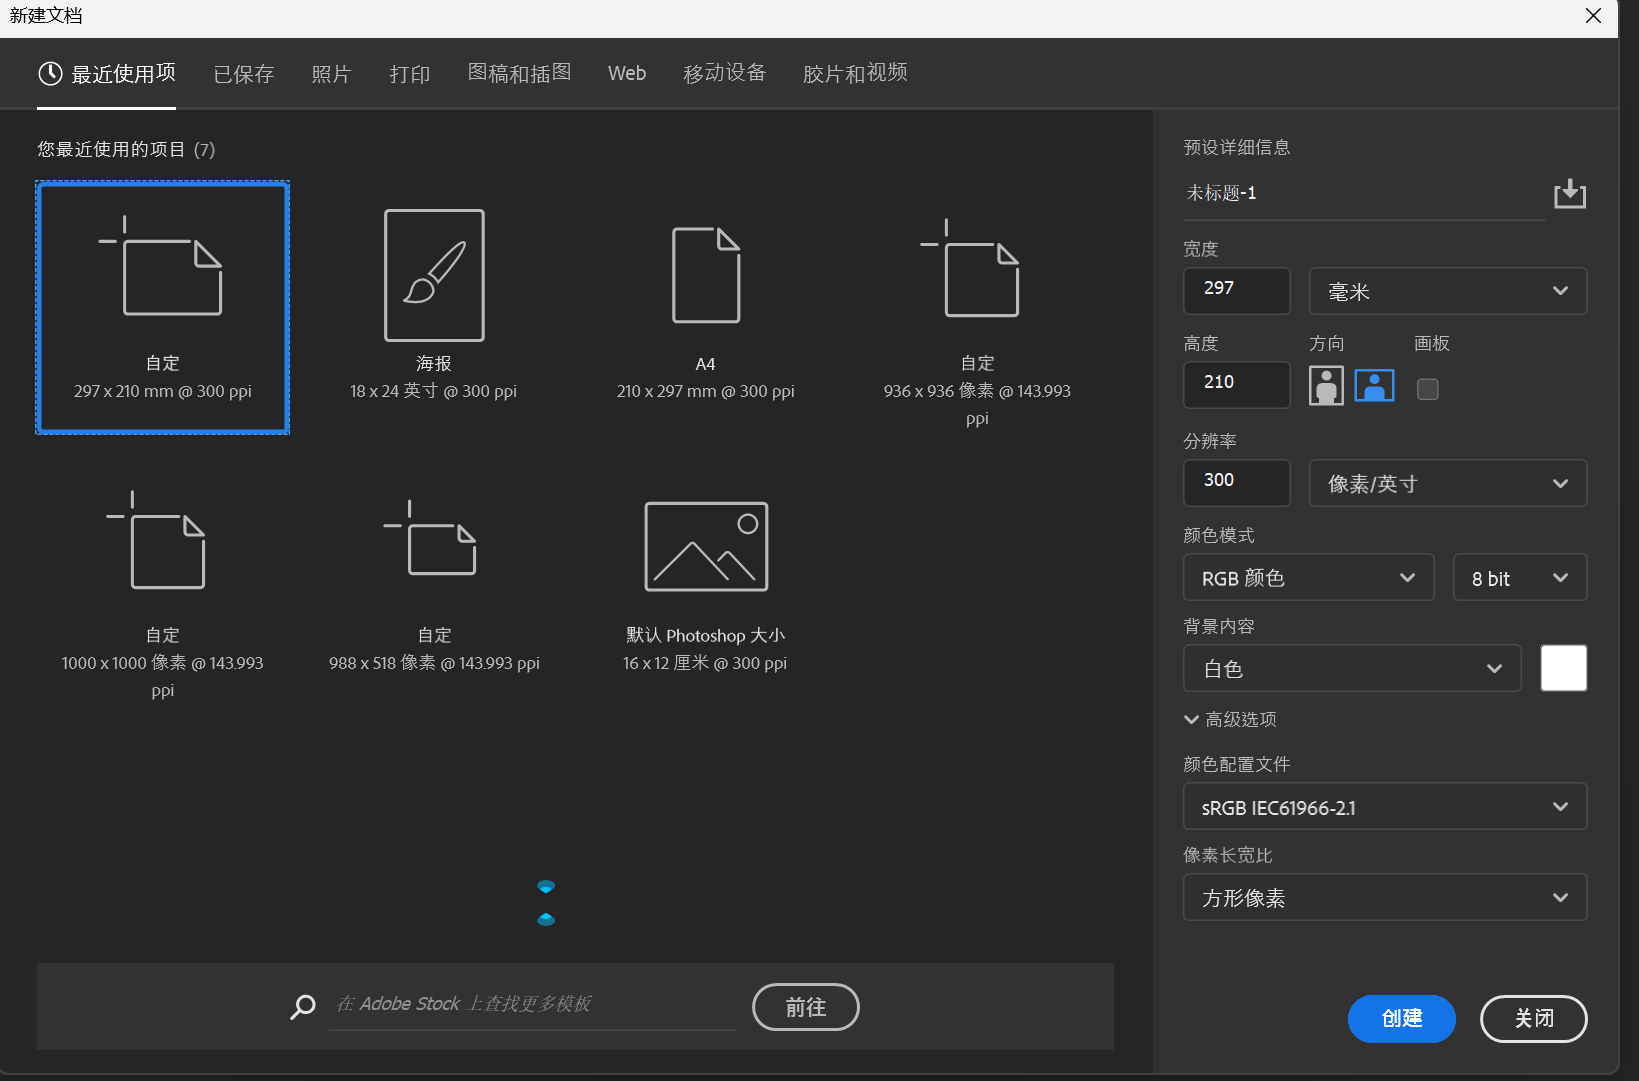
Task: Enable the 画板 artboard checkbox
Action: tap(1428, 389)
